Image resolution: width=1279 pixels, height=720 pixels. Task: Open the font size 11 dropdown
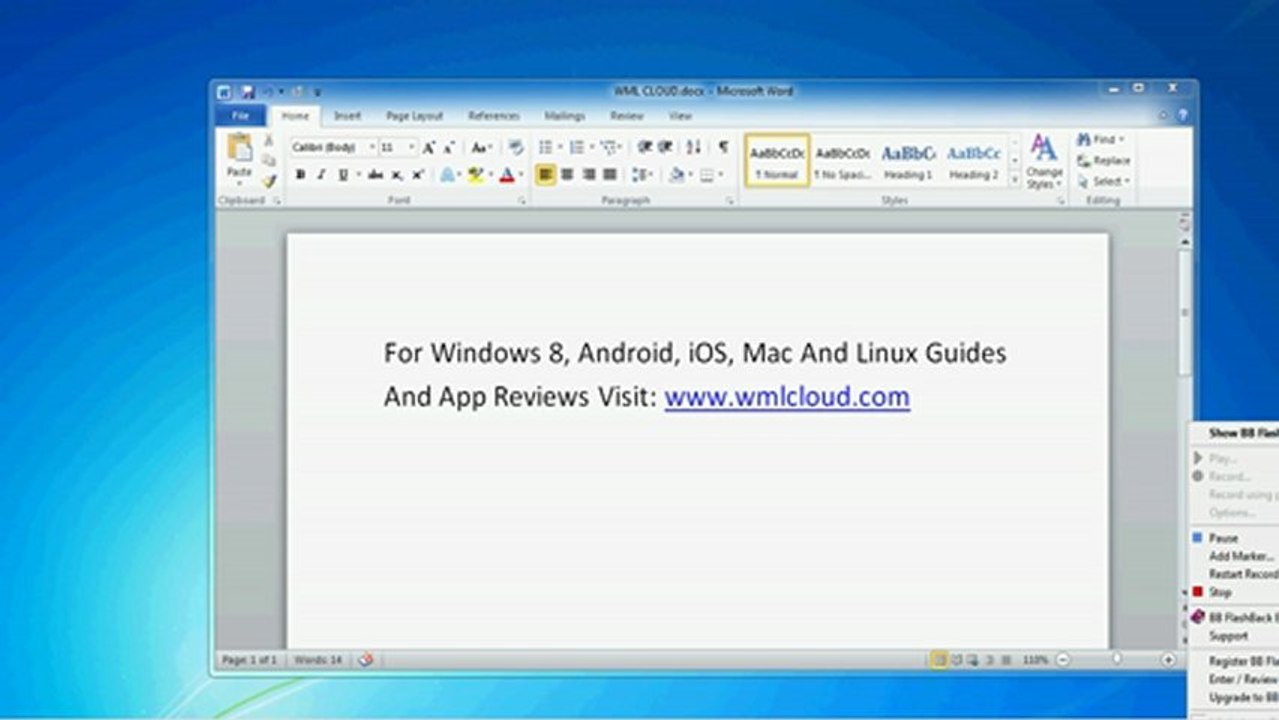point(411,147)
